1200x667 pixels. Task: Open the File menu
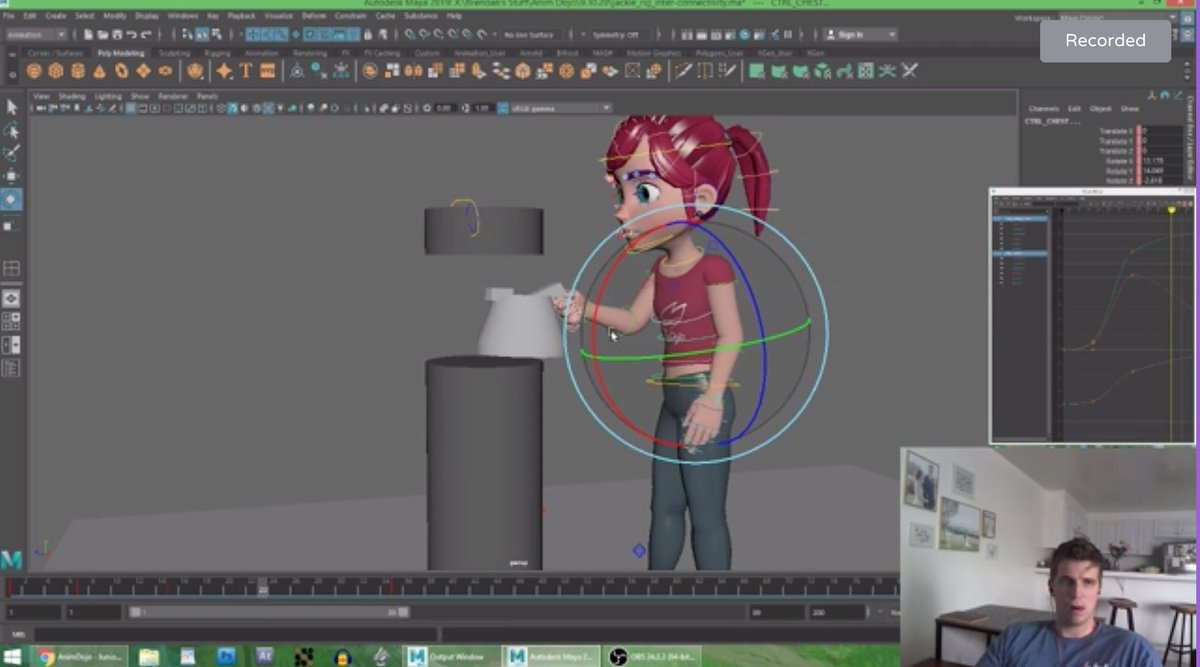tap(8, 17)
